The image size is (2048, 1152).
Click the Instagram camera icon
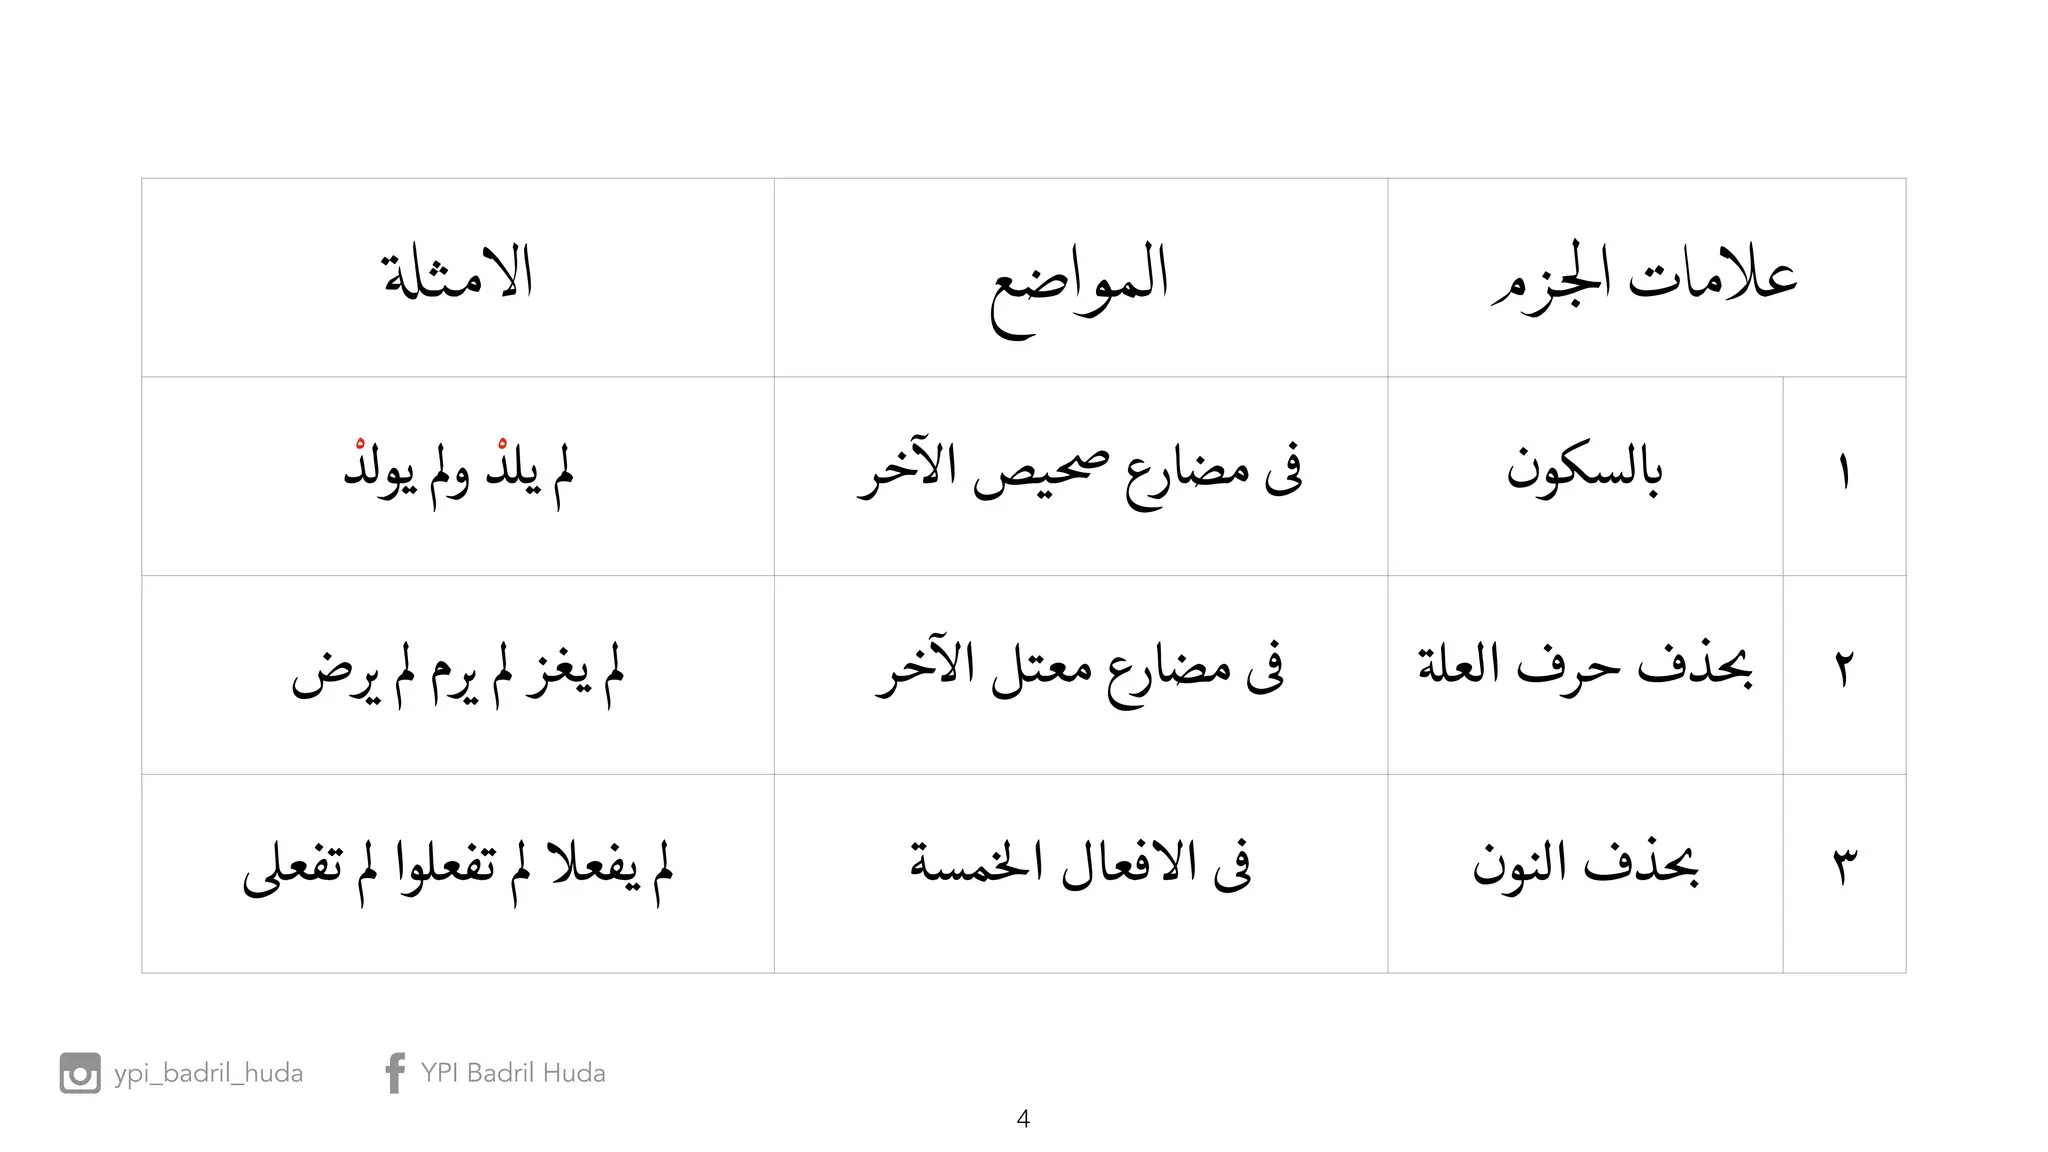coord(80,1073)
